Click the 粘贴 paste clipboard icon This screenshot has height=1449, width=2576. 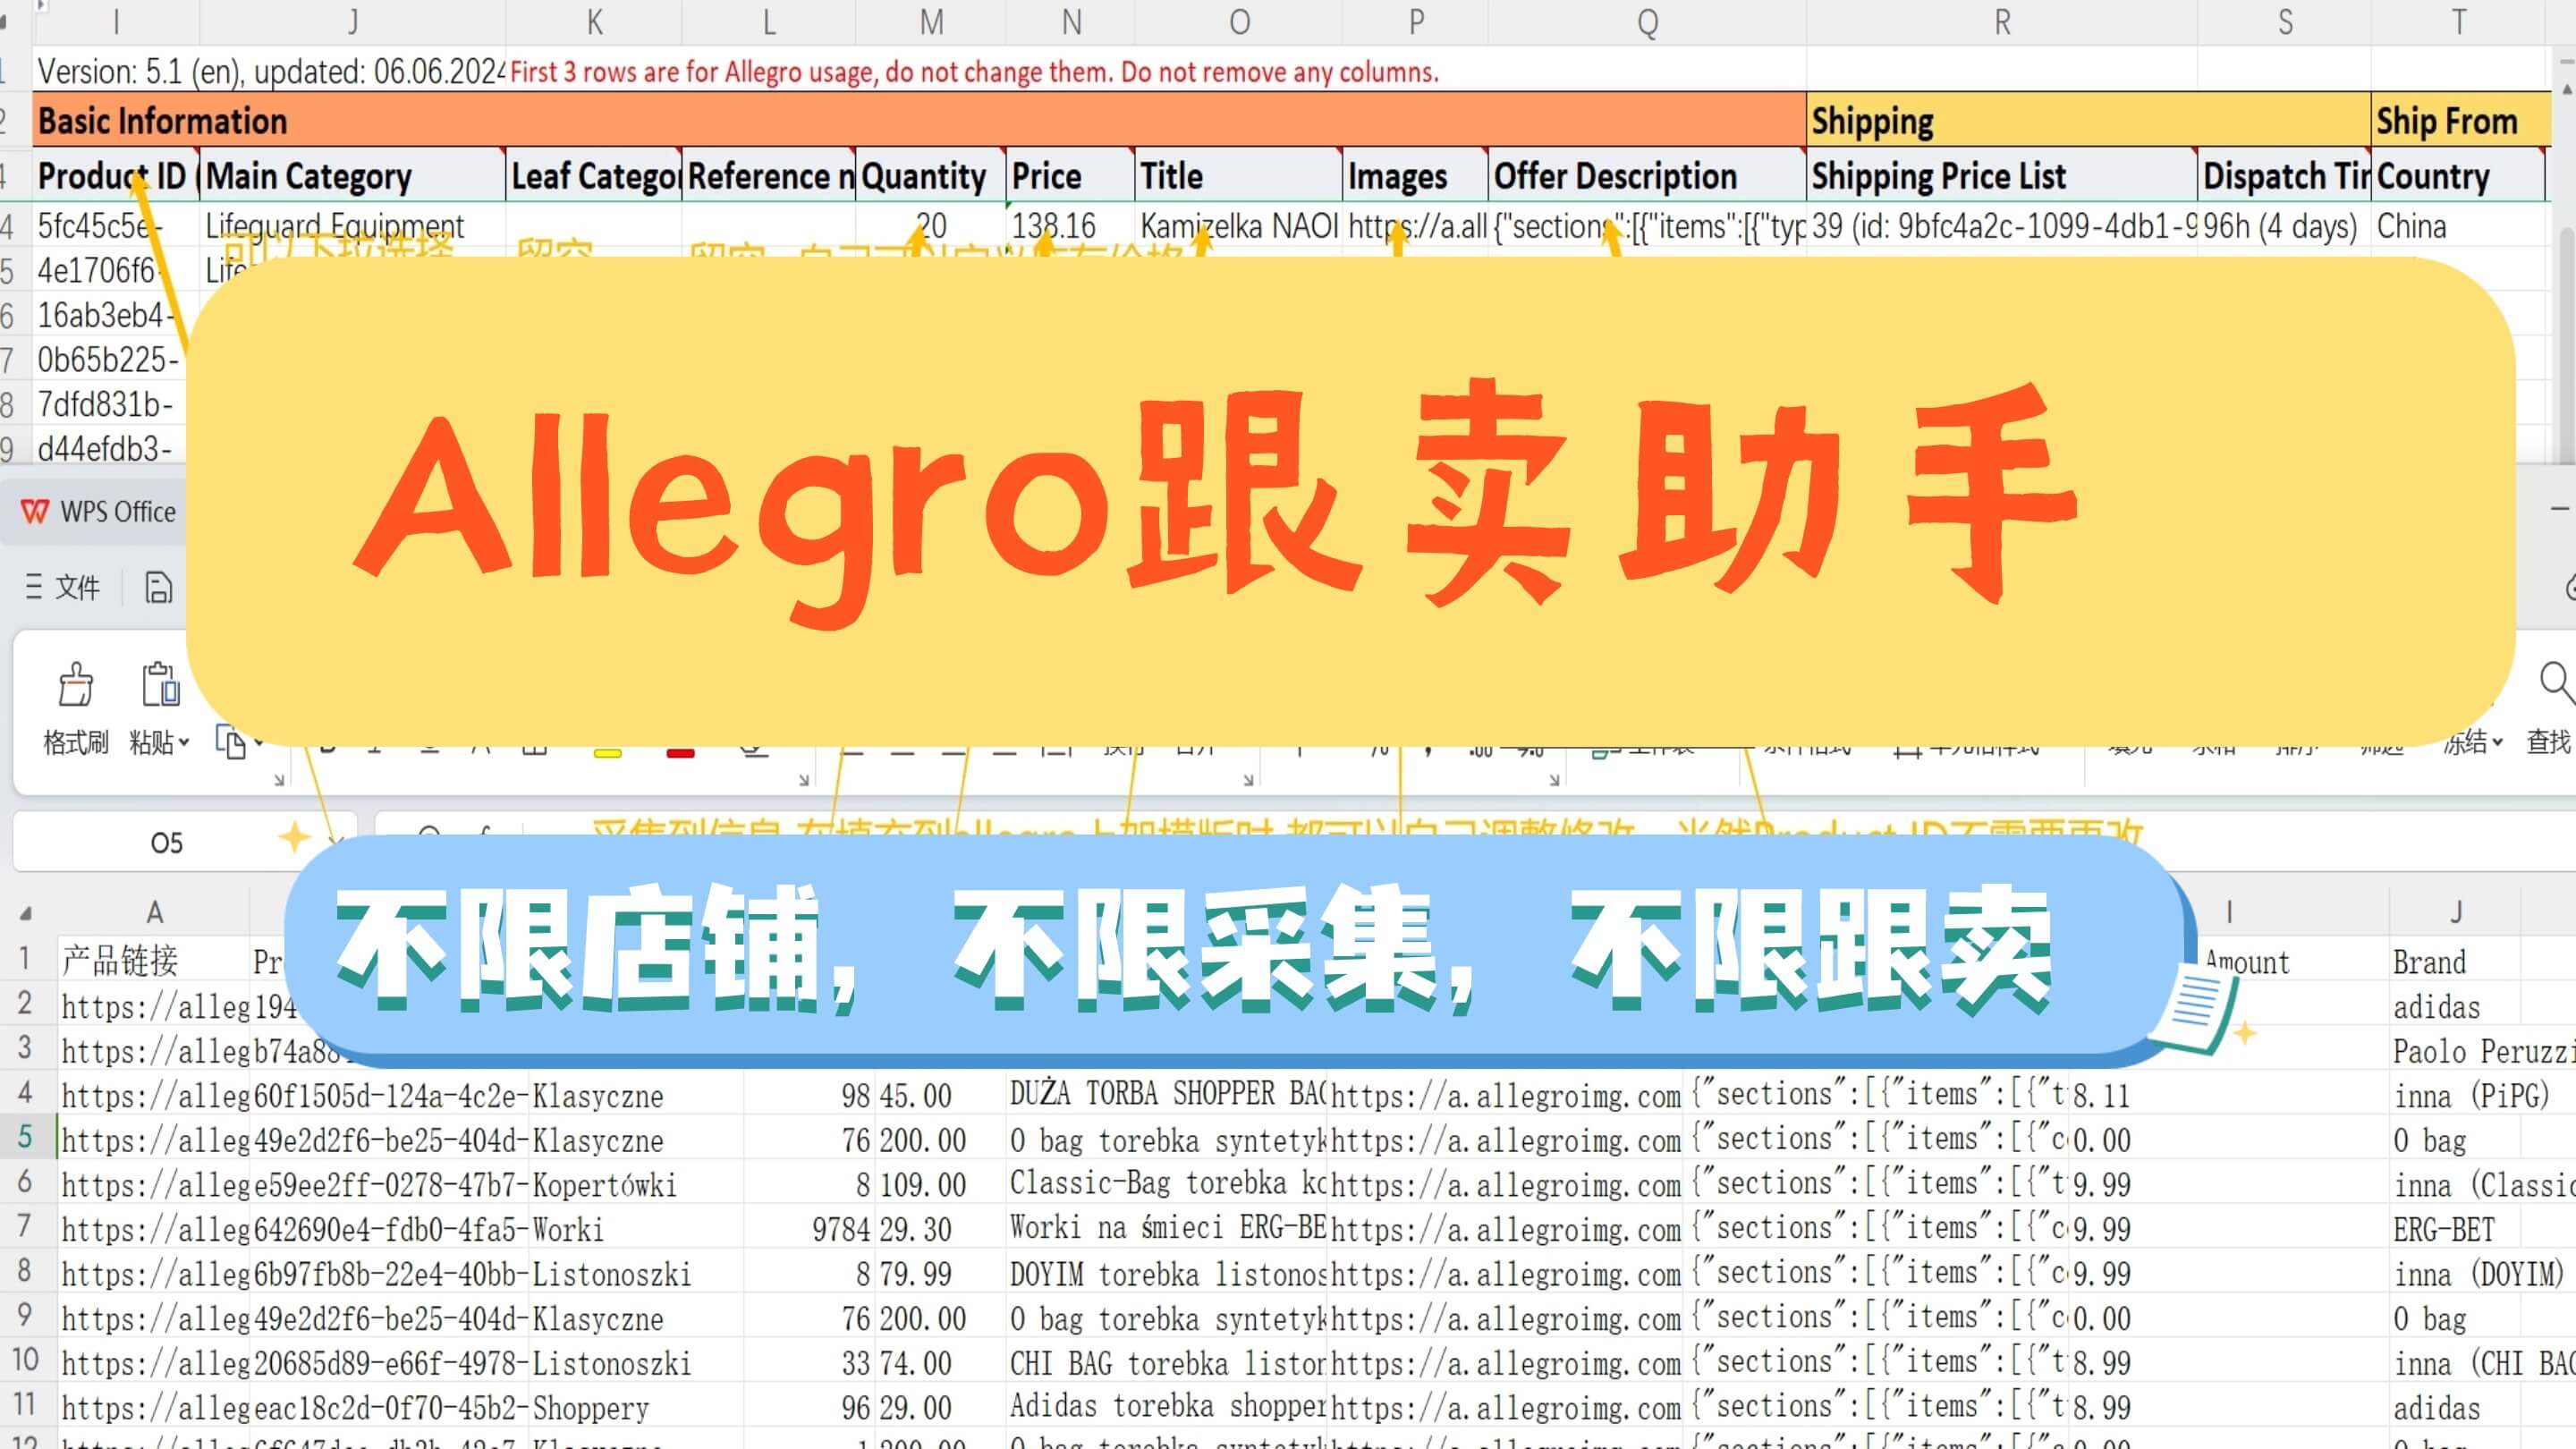click(160, 685)
